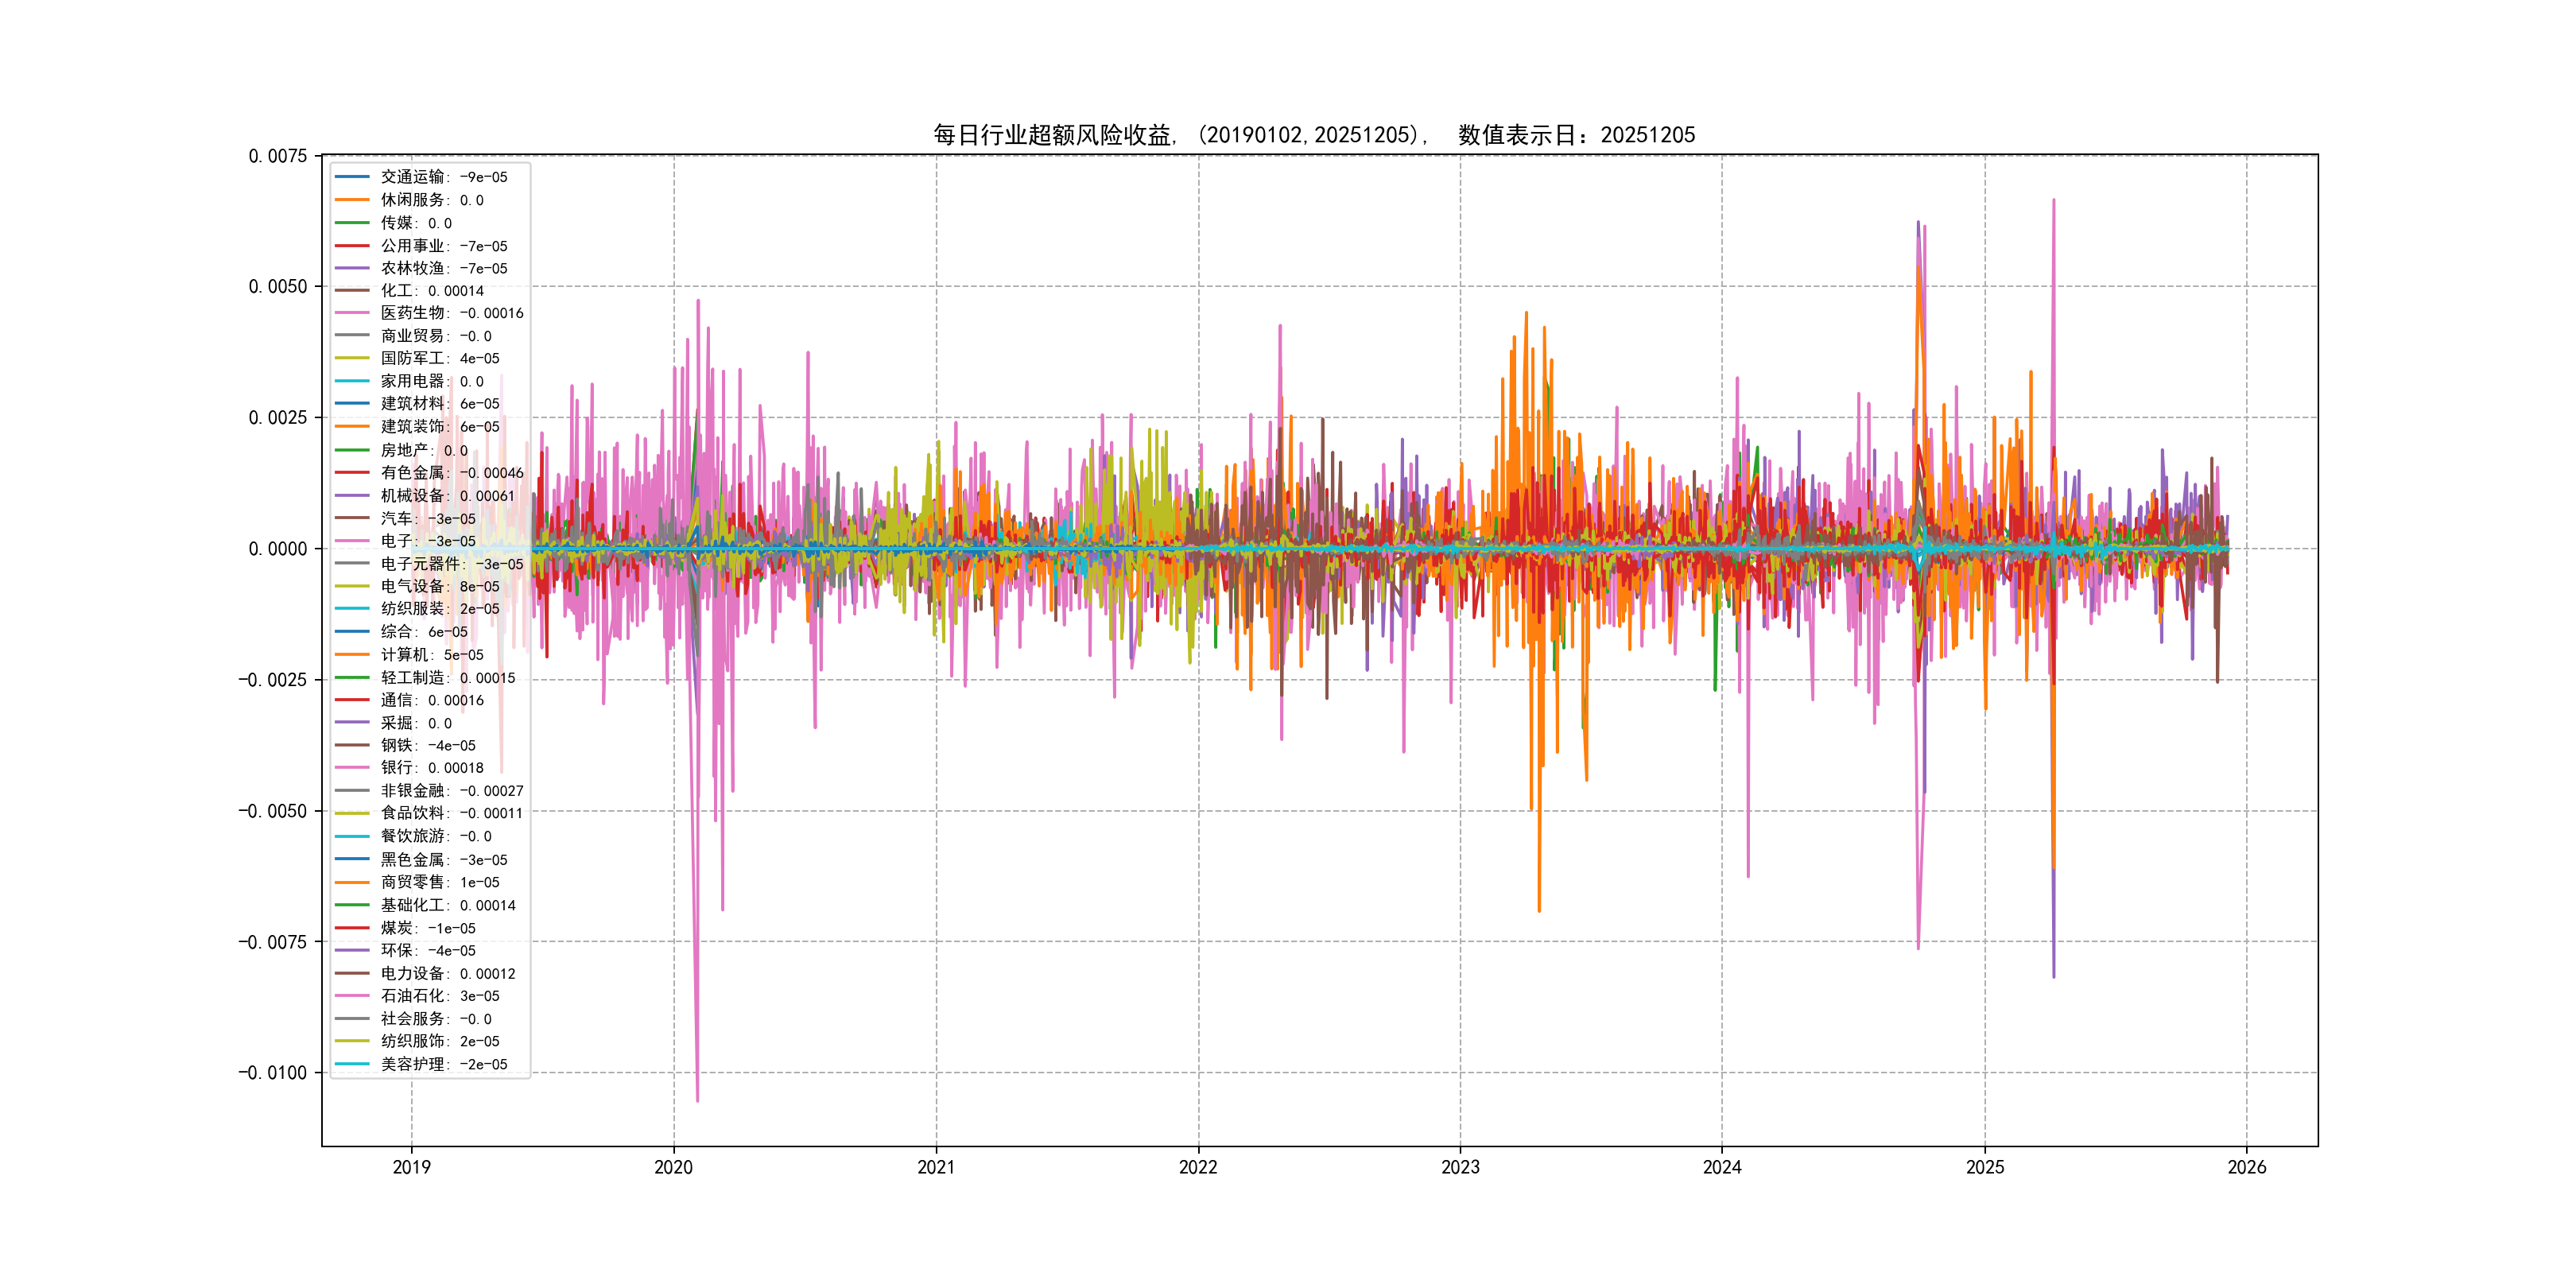The height and width of the screenshot is (1288, 2576).
Task: Click the 2023 x-axis tick label
Action: tap(1460, 1167)
